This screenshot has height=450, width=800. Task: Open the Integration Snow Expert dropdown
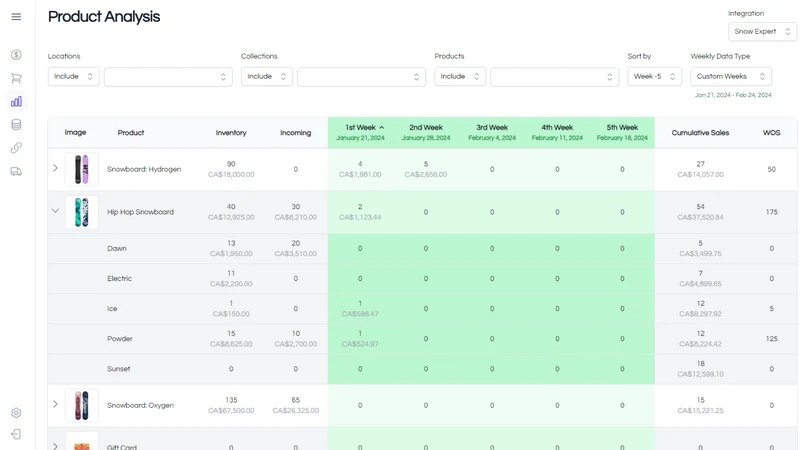point(762,32)
